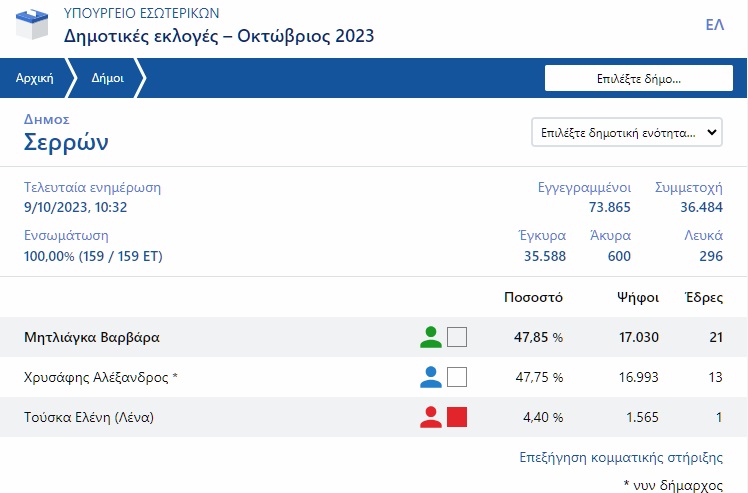
Task: Open Επεξήγηση κομματικής στήριξης link
Action: pos(621,457)
